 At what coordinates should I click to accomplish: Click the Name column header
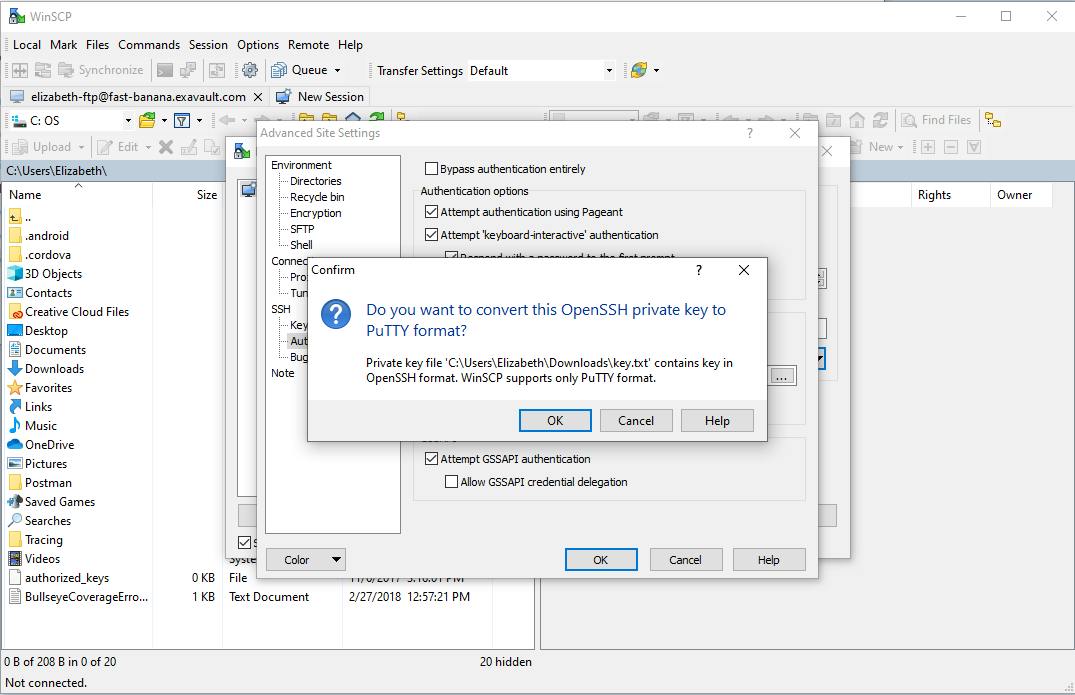(x=77, y=195)
